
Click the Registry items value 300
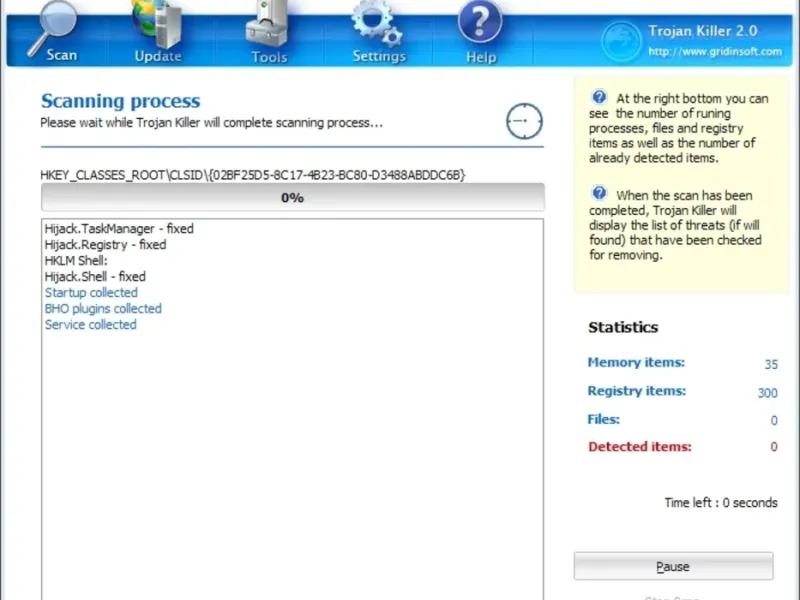(767, 393)
